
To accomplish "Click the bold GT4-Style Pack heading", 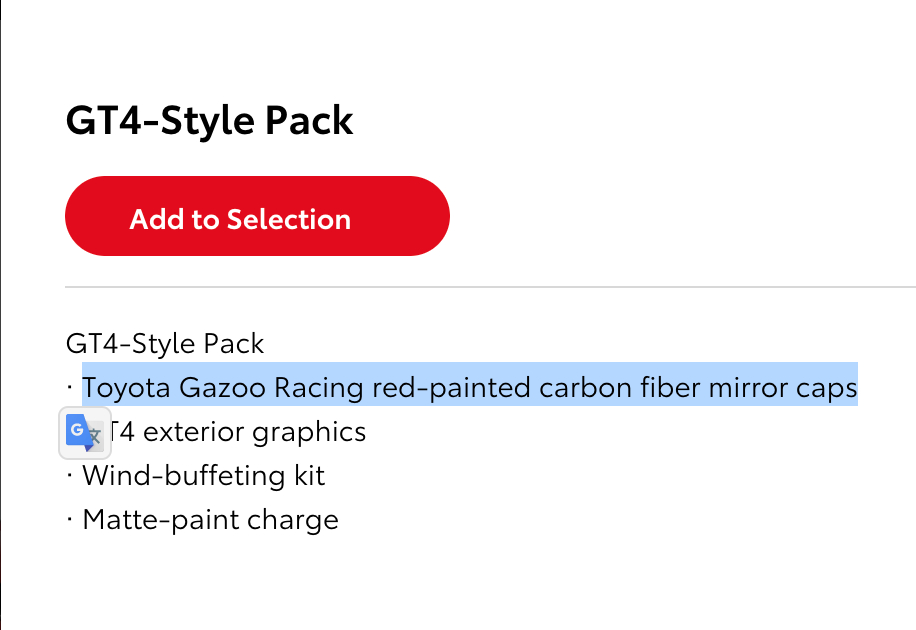I will coord(209,121).
